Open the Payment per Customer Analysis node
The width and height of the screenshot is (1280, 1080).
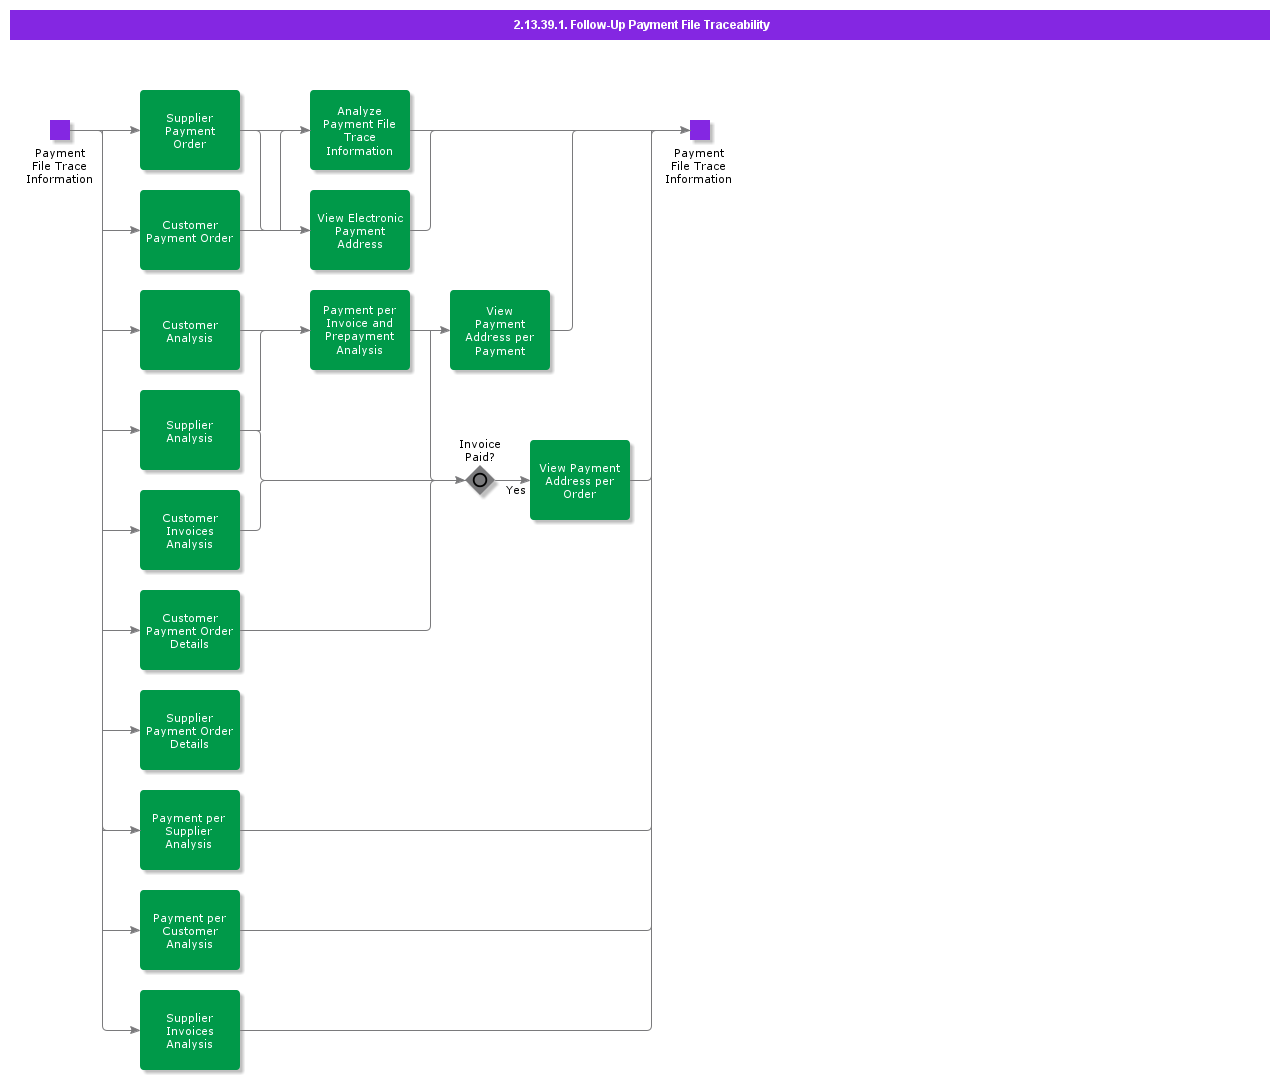[190, 930]
